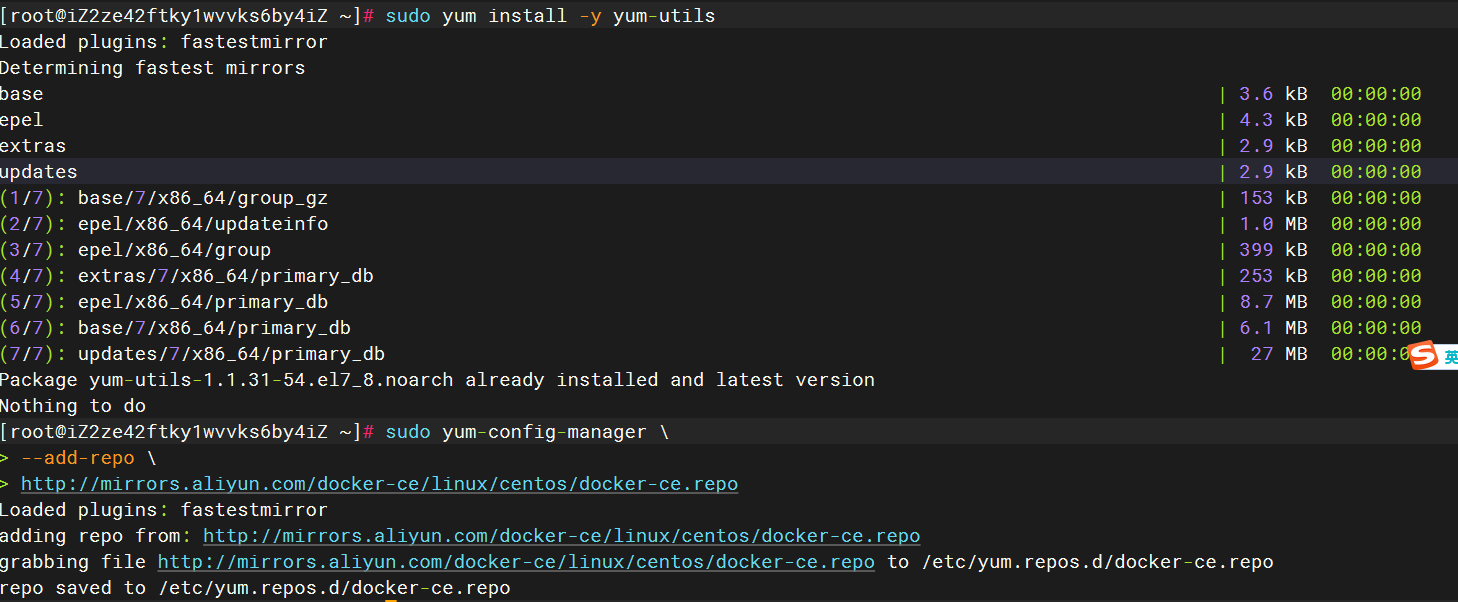Click the 'repo saved to /etc/yum.repos.d/docker-ce.repo' line
Screen dimensions: 1458x602
[x=255, y=588]
